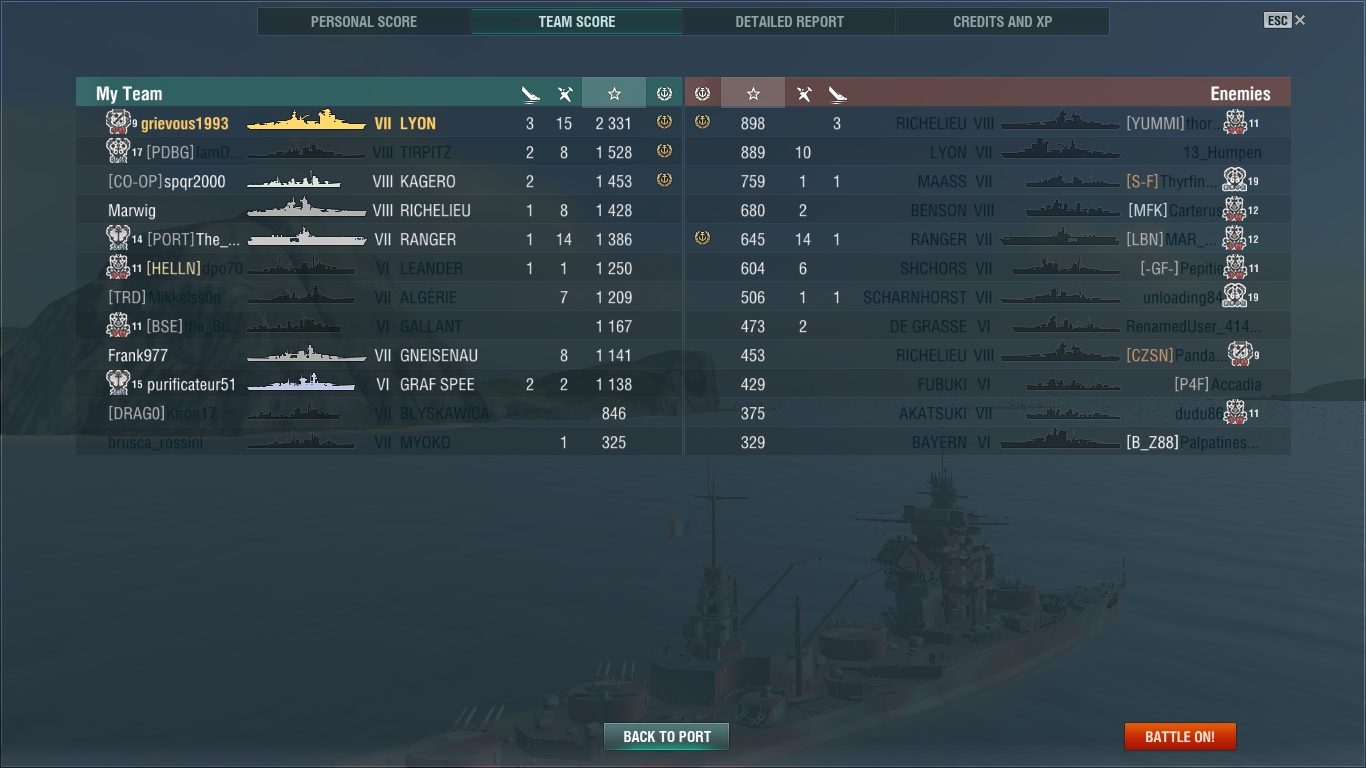Switch to the Detailed Report tab
The height and width of the screenshot is (768, 1366).
[x=789, y=21]
